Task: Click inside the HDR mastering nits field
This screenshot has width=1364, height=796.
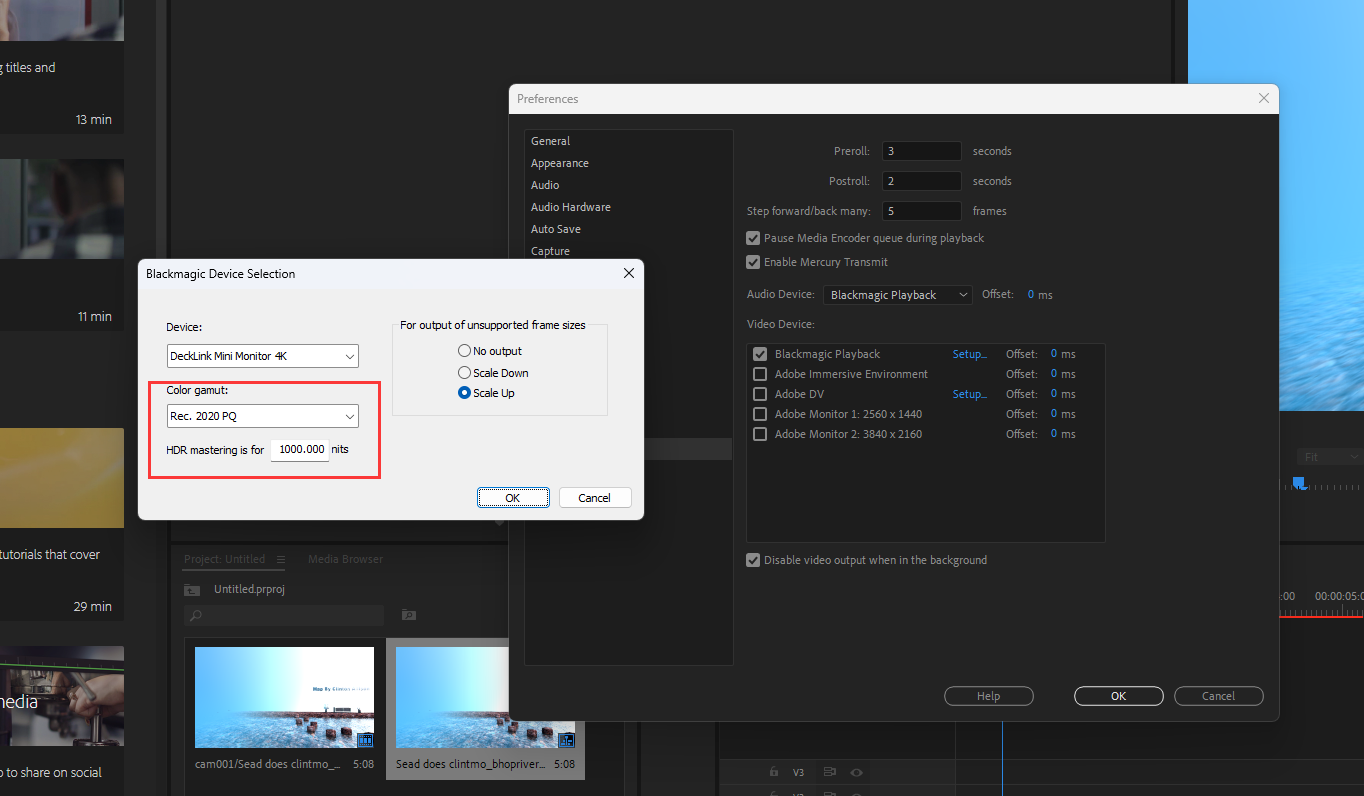Action: pyautogui.click(x=299, y=449)
